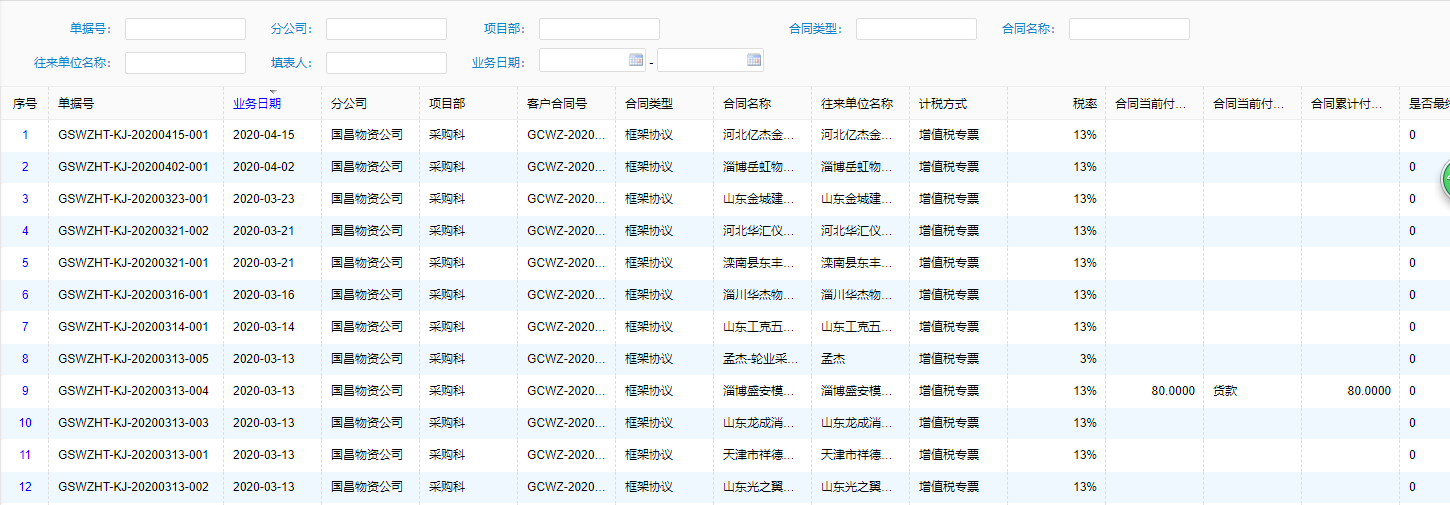Screen dimensions: 1450x505
Task: Sort by the 税率 column header
Action: [x=1085, y=103]
